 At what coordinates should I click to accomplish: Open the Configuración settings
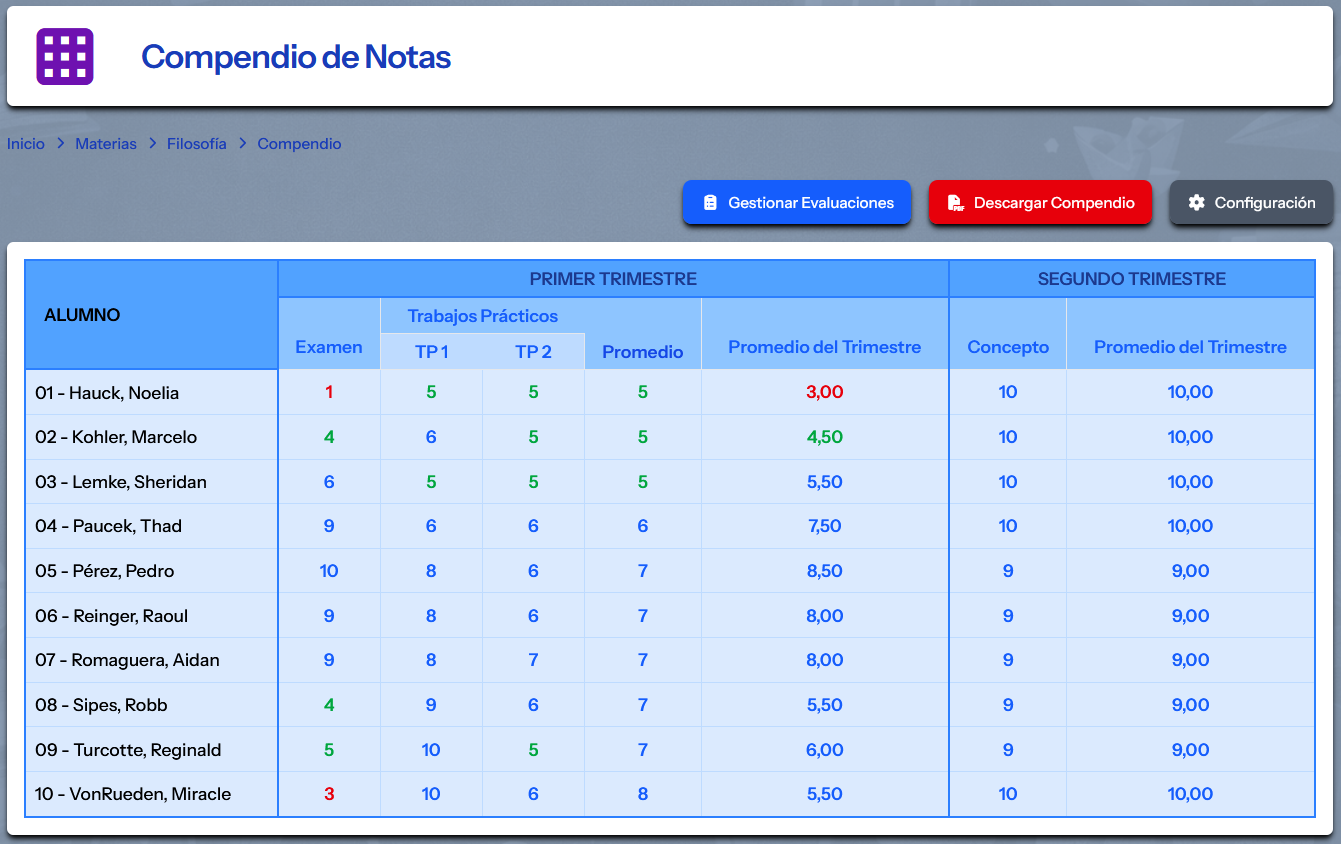pos(1251,202)
